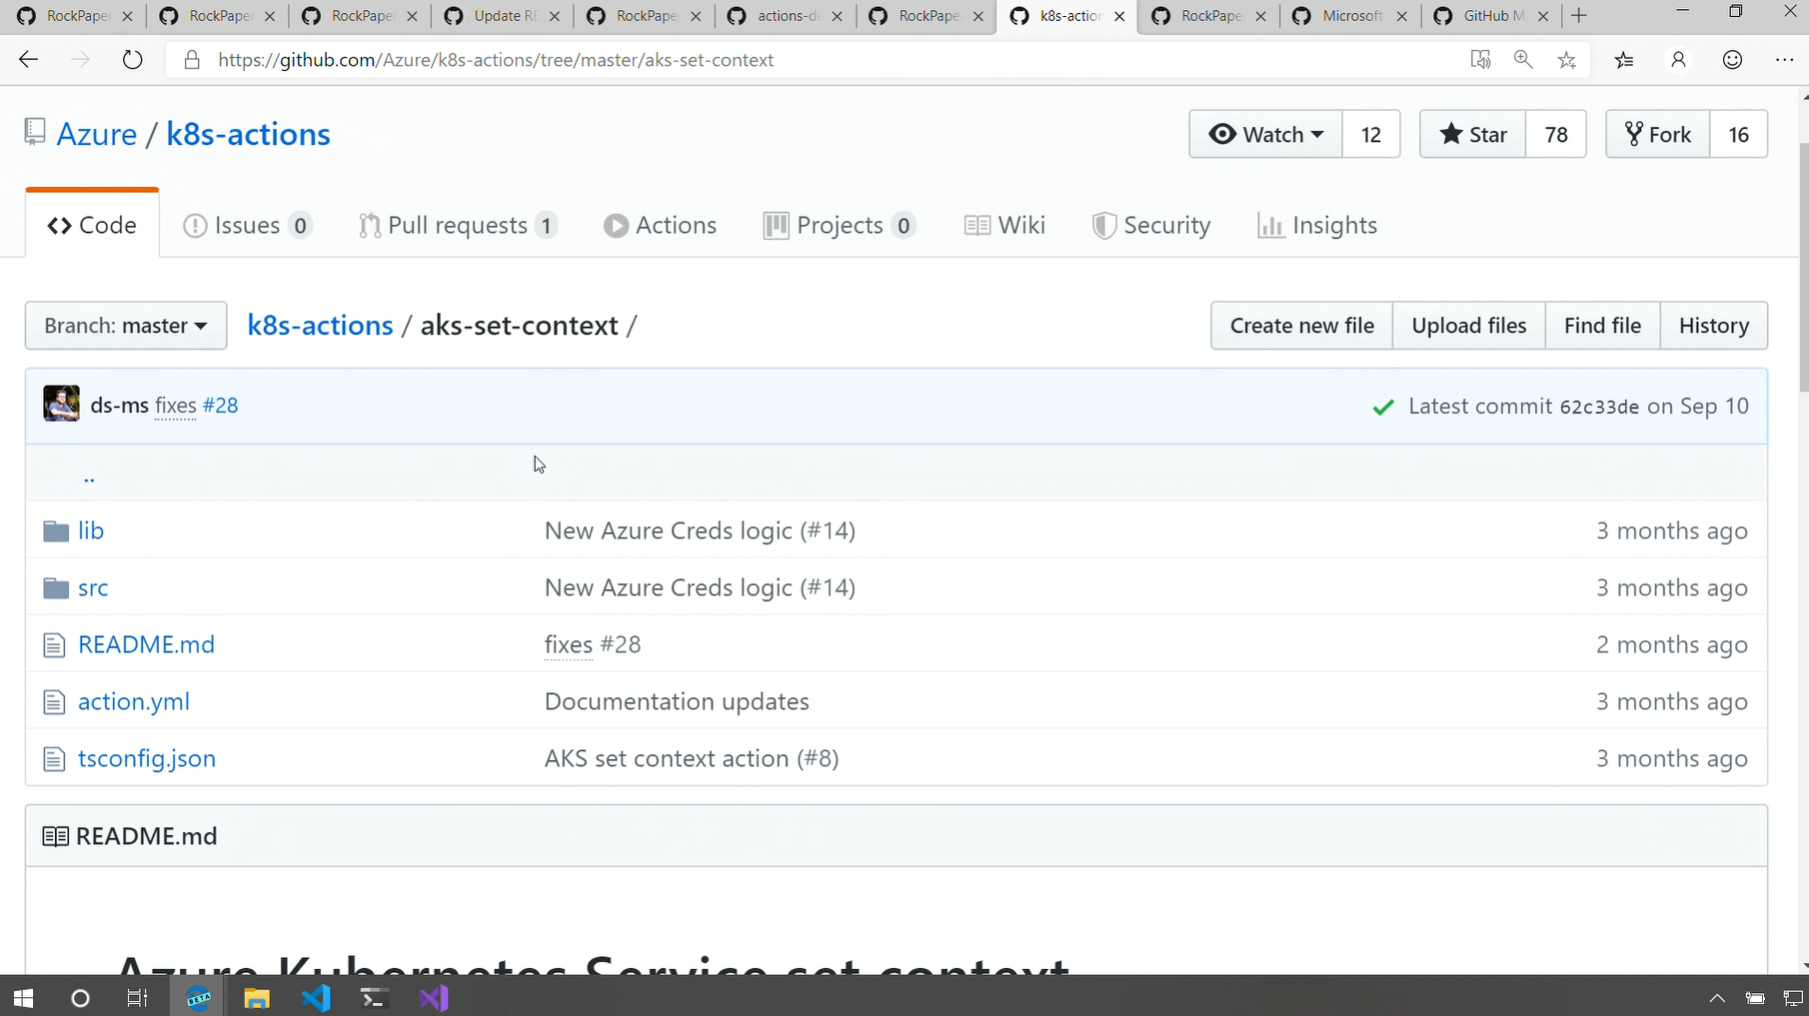Screen dimensions: 1809x1016
Task: Click Find file button
Action: pyautogui.click(x=1603, y=326)
